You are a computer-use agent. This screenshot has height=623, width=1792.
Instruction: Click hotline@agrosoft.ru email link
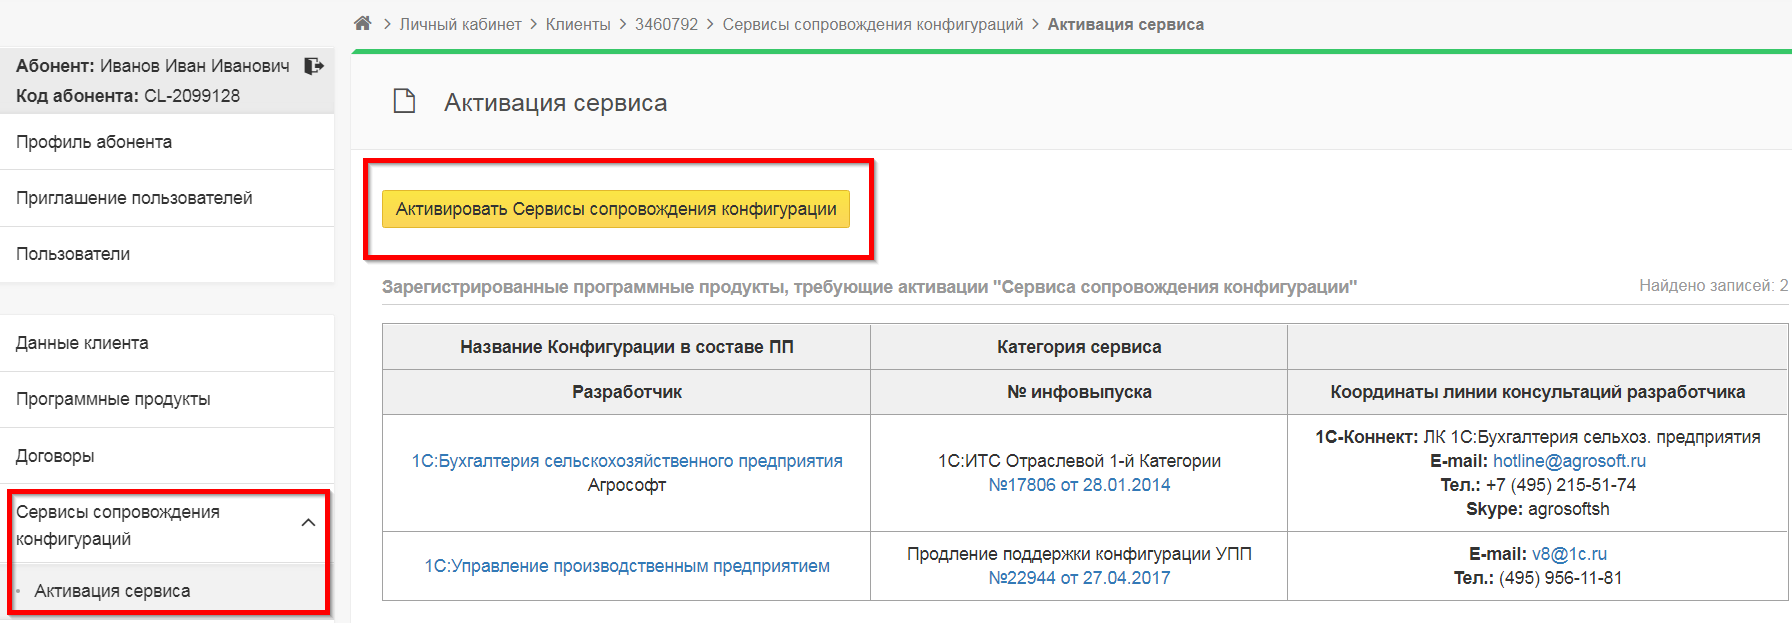tap(1569, 461)
